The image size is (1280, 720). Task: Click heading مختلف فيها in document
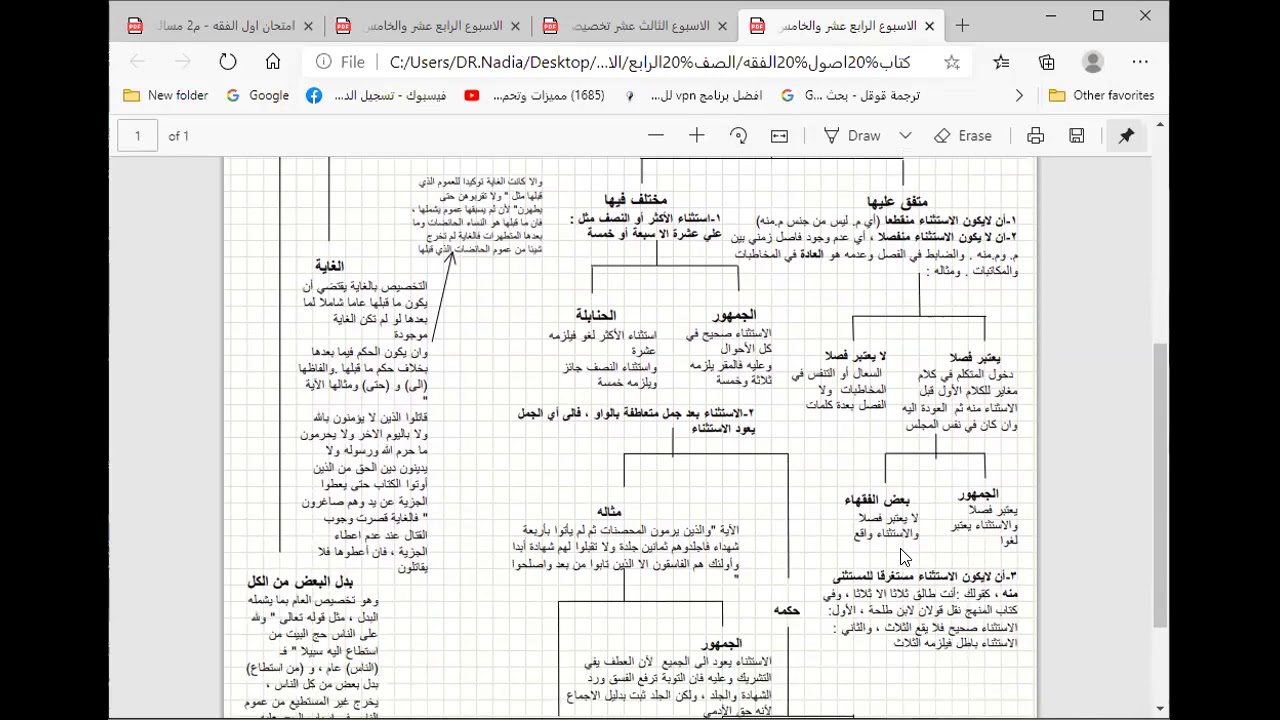pos(635,200)
